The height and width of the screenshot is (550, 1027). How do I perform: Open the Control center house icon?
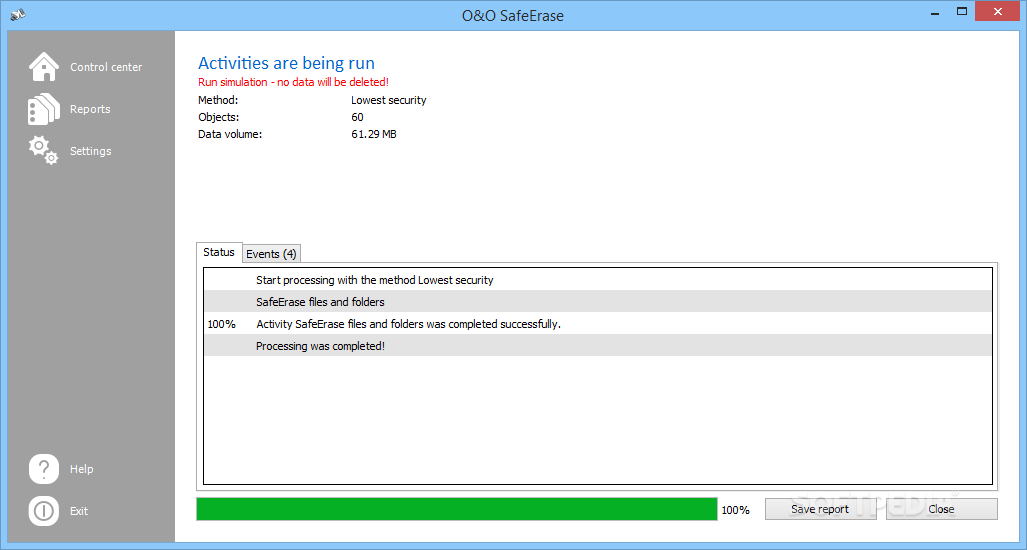pos(44,67)
